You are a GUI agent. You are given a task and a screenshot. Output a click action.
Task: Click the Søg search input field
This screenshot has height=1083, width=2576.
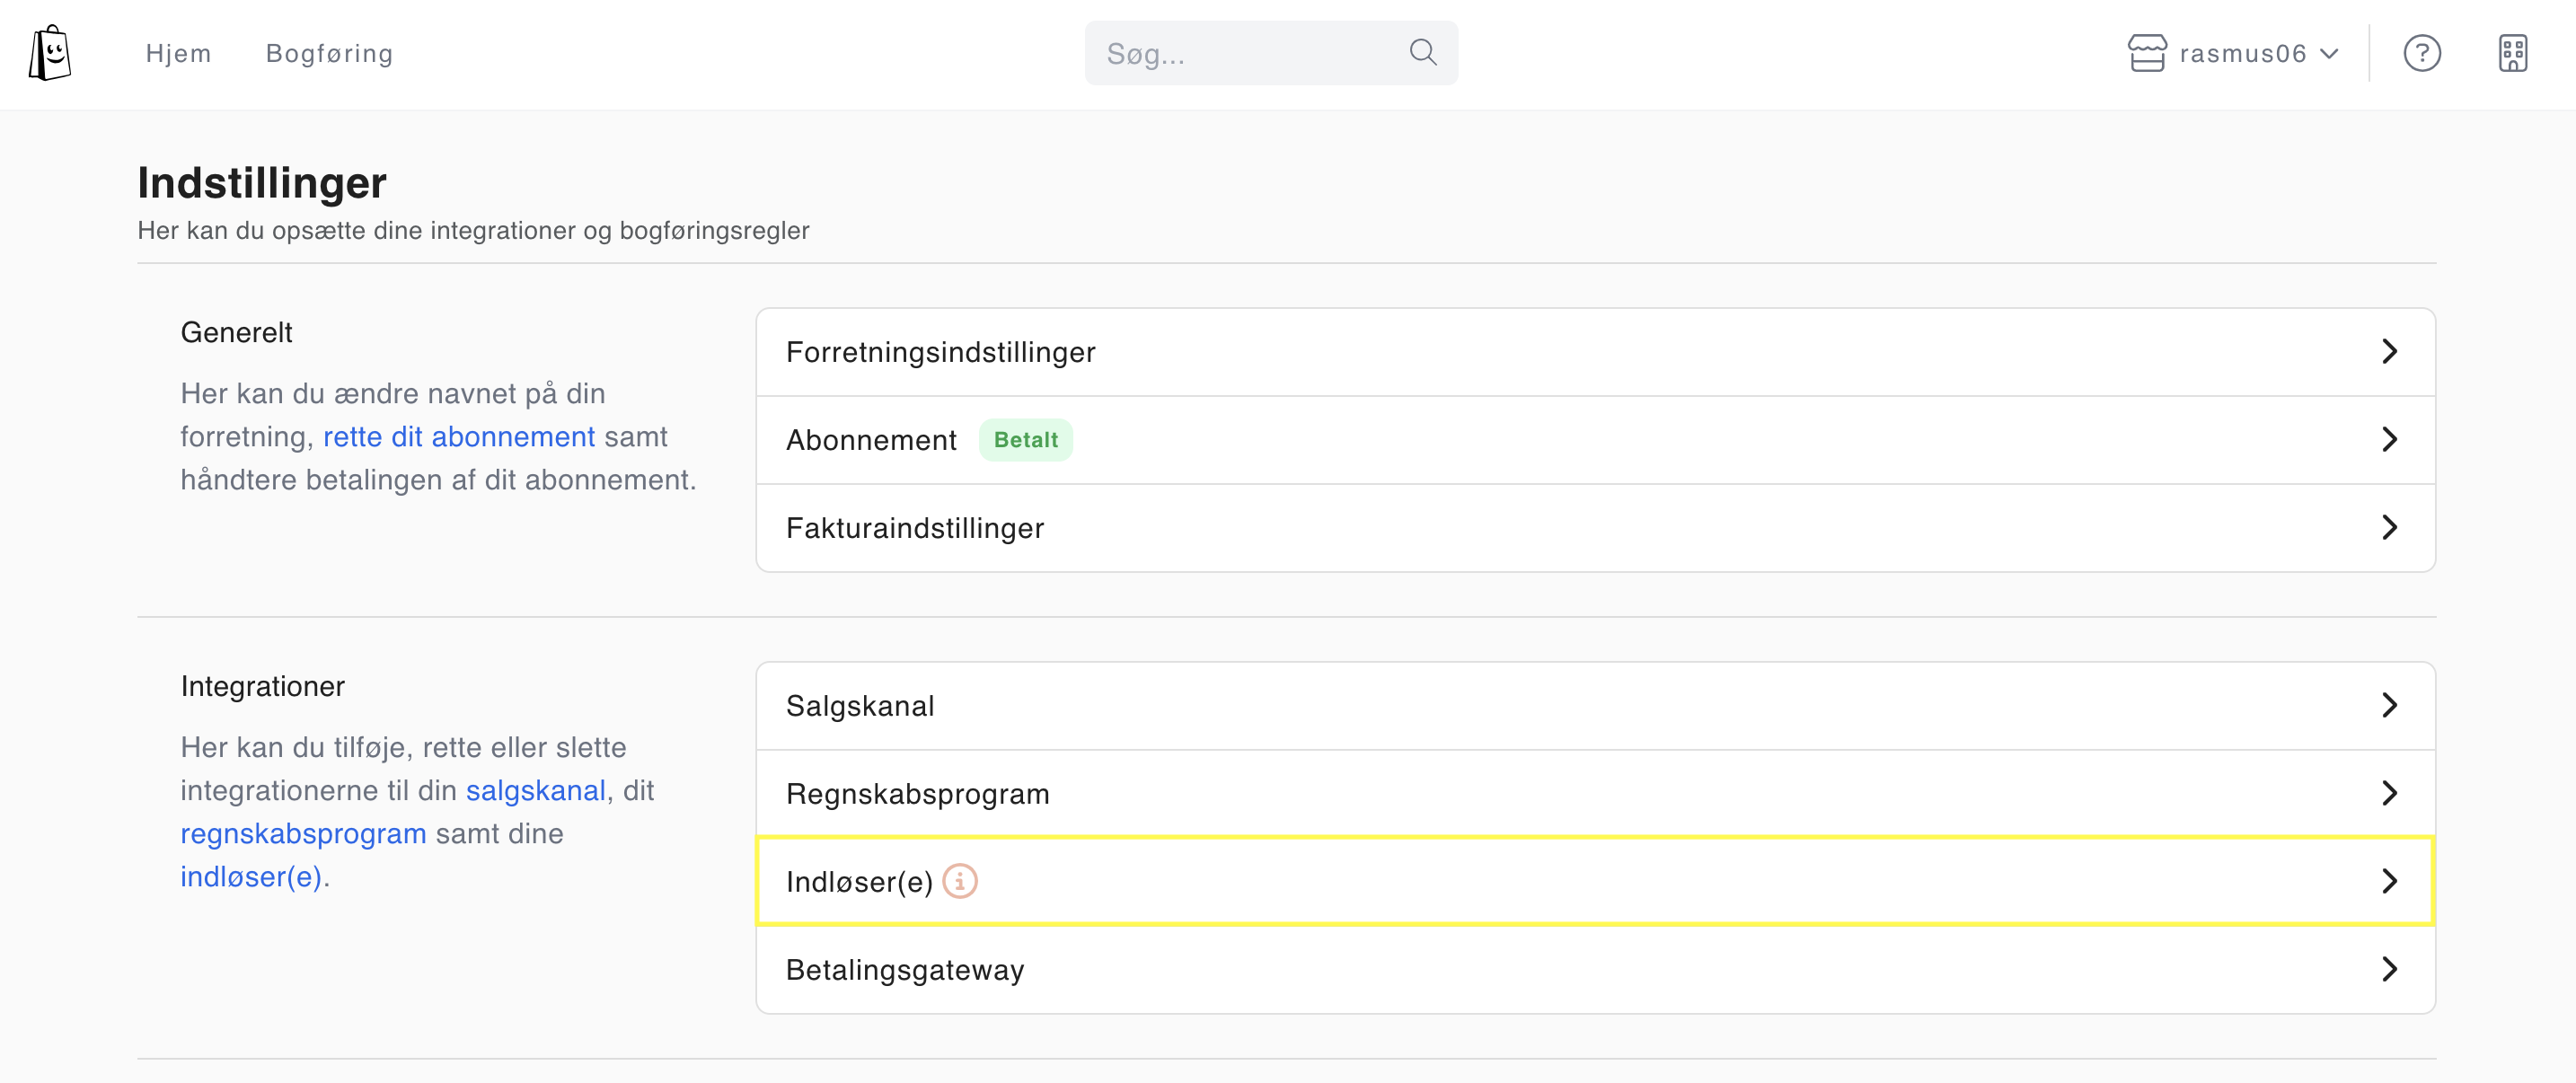tap(1271, 53)
